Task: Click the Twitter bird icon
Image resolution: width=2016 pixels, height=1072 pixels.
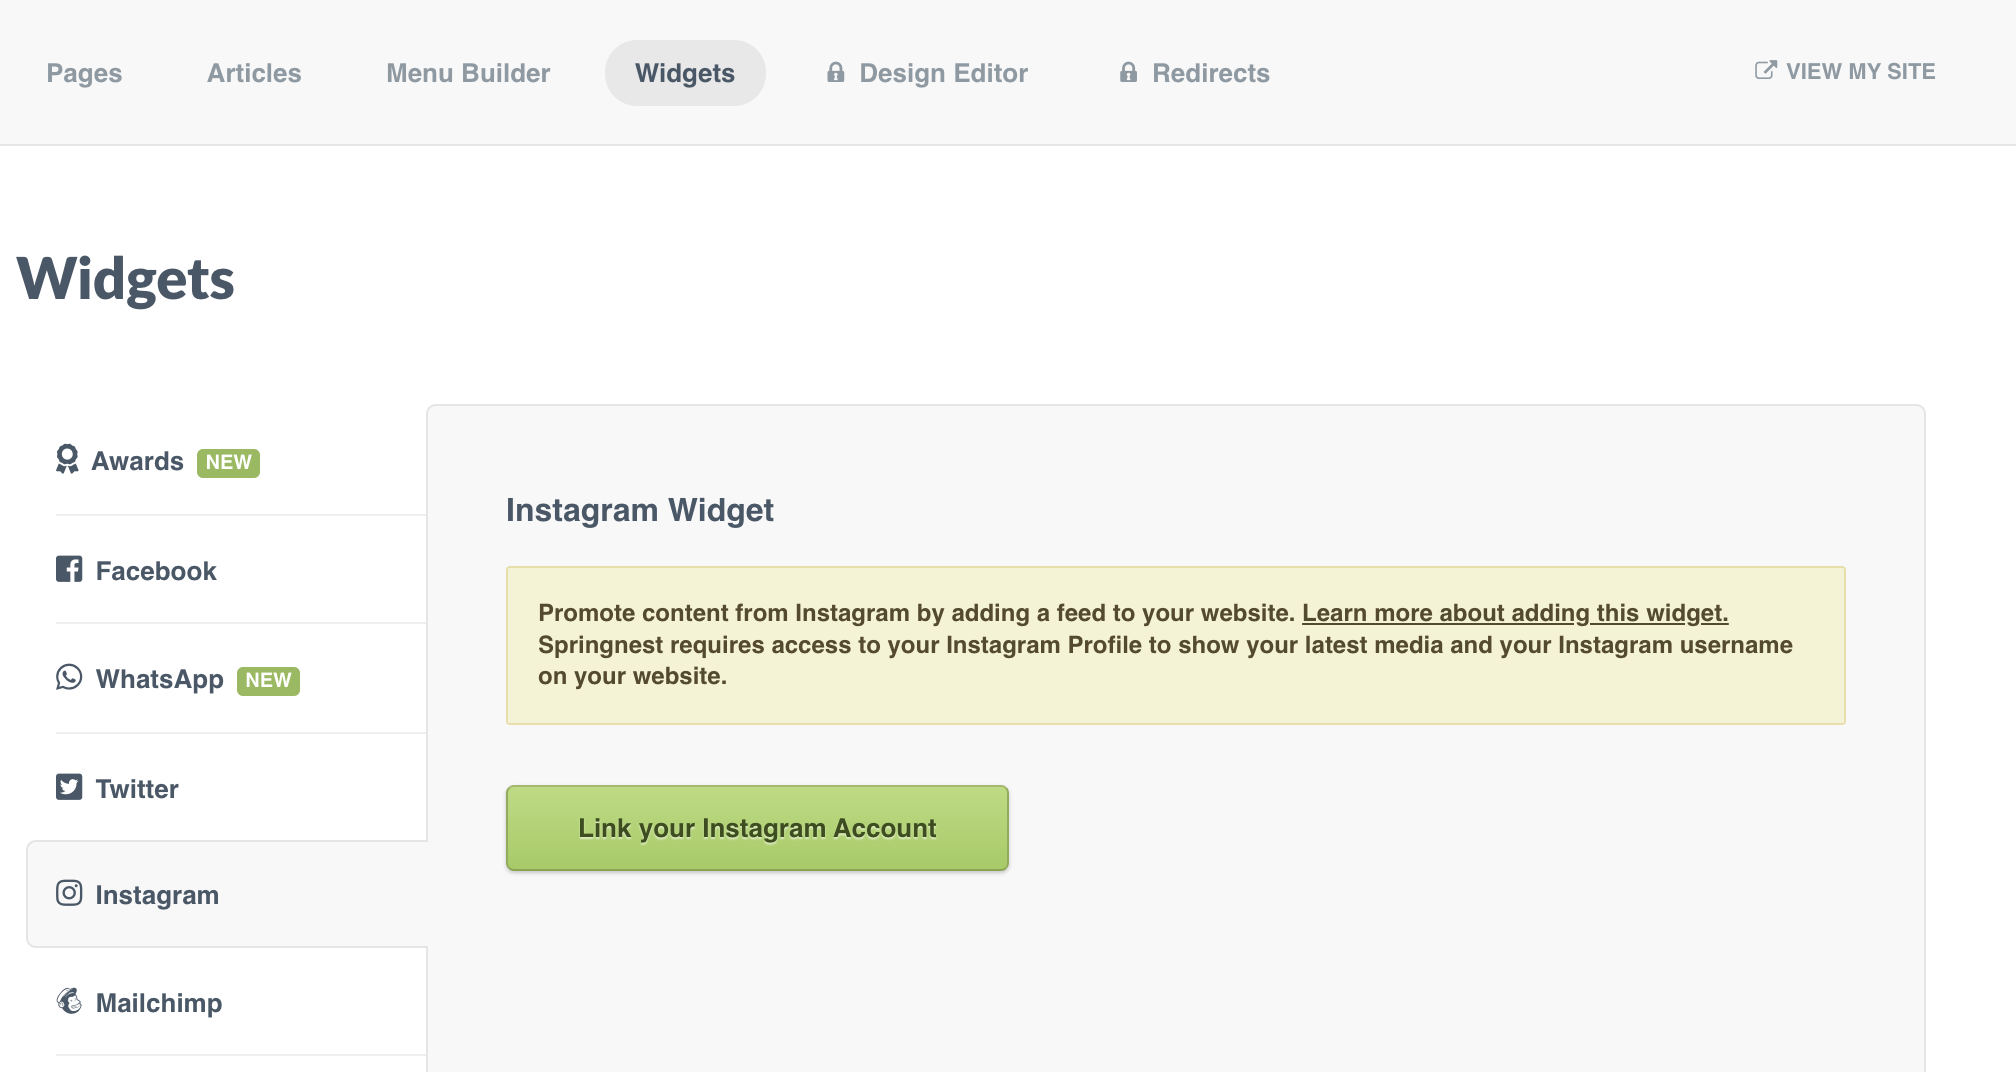Action: tap(69, 788)
